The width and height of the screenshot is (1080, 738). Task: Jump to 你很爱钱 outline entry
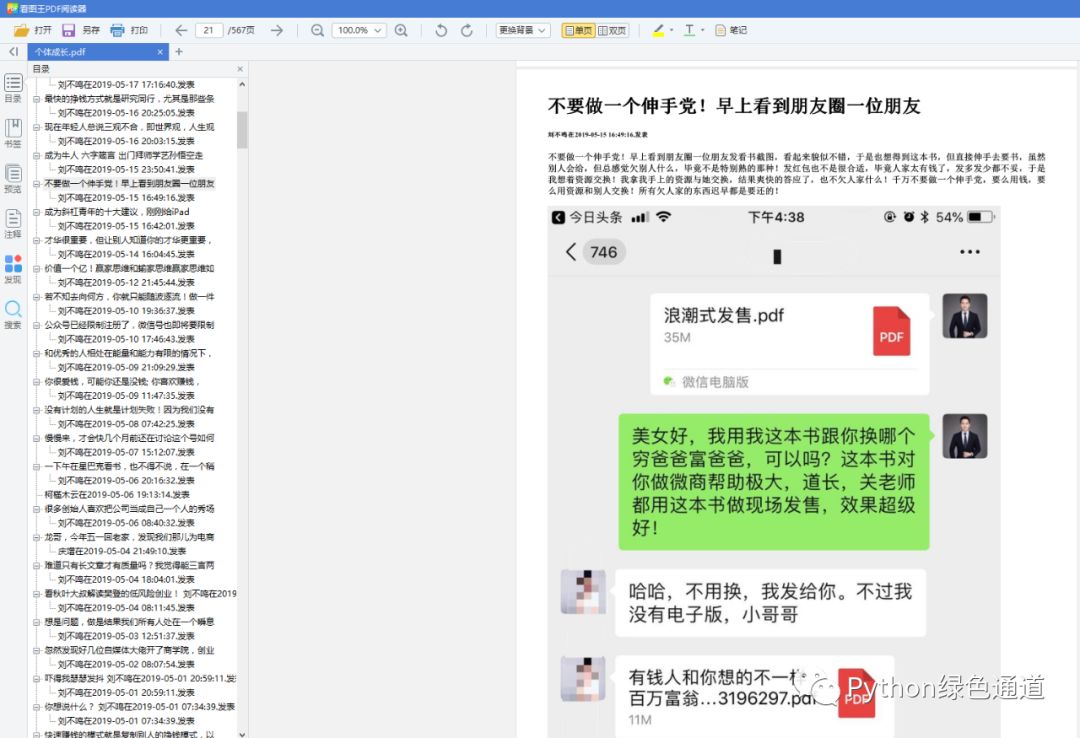[x=121, y=381]
